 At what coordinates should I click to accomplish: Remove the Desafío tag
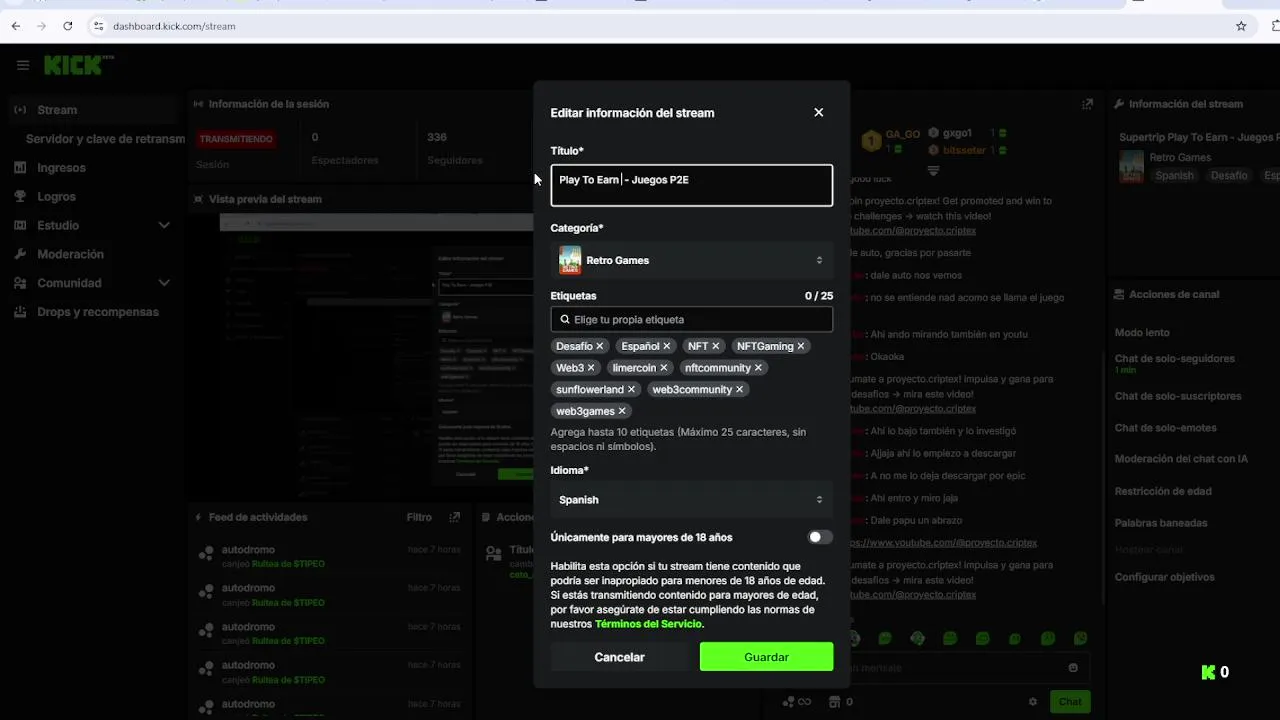600,346
